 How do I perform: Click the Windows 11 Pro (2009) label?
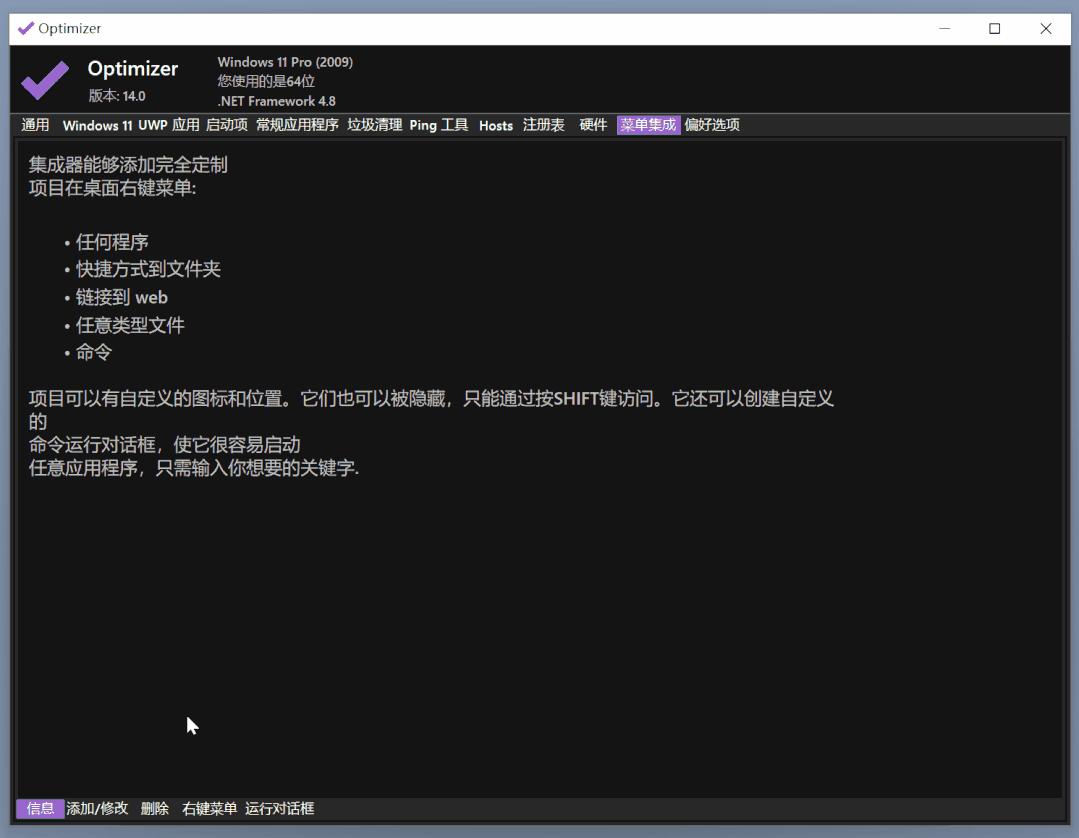point(285,62)
